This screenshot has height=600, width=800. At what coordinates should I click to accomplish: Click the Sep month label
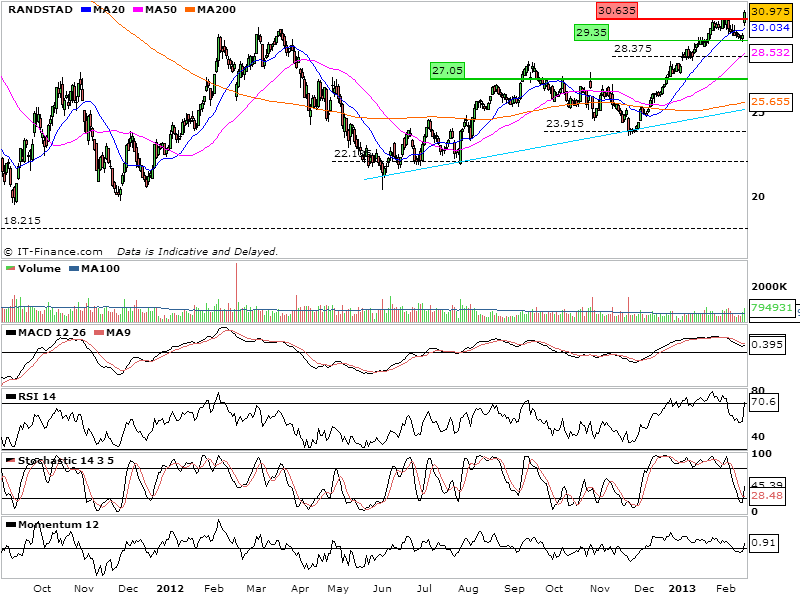click(514, 589)
